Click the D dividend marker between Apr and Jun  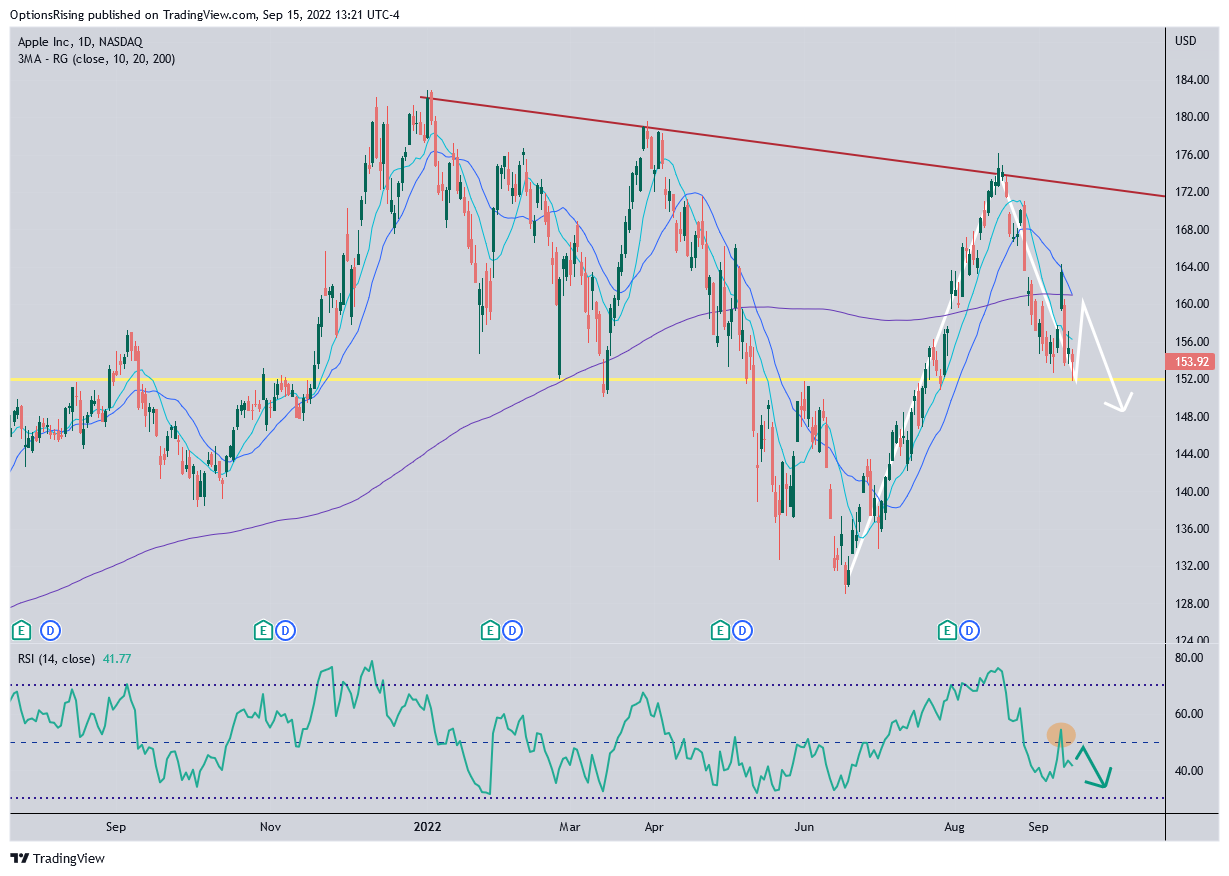742,630
